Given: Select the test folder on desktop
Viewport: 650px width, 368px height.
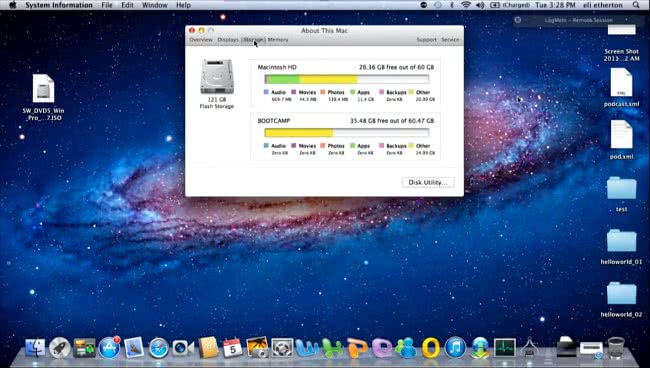Looking at the screenshot, I should coord(621,194).
